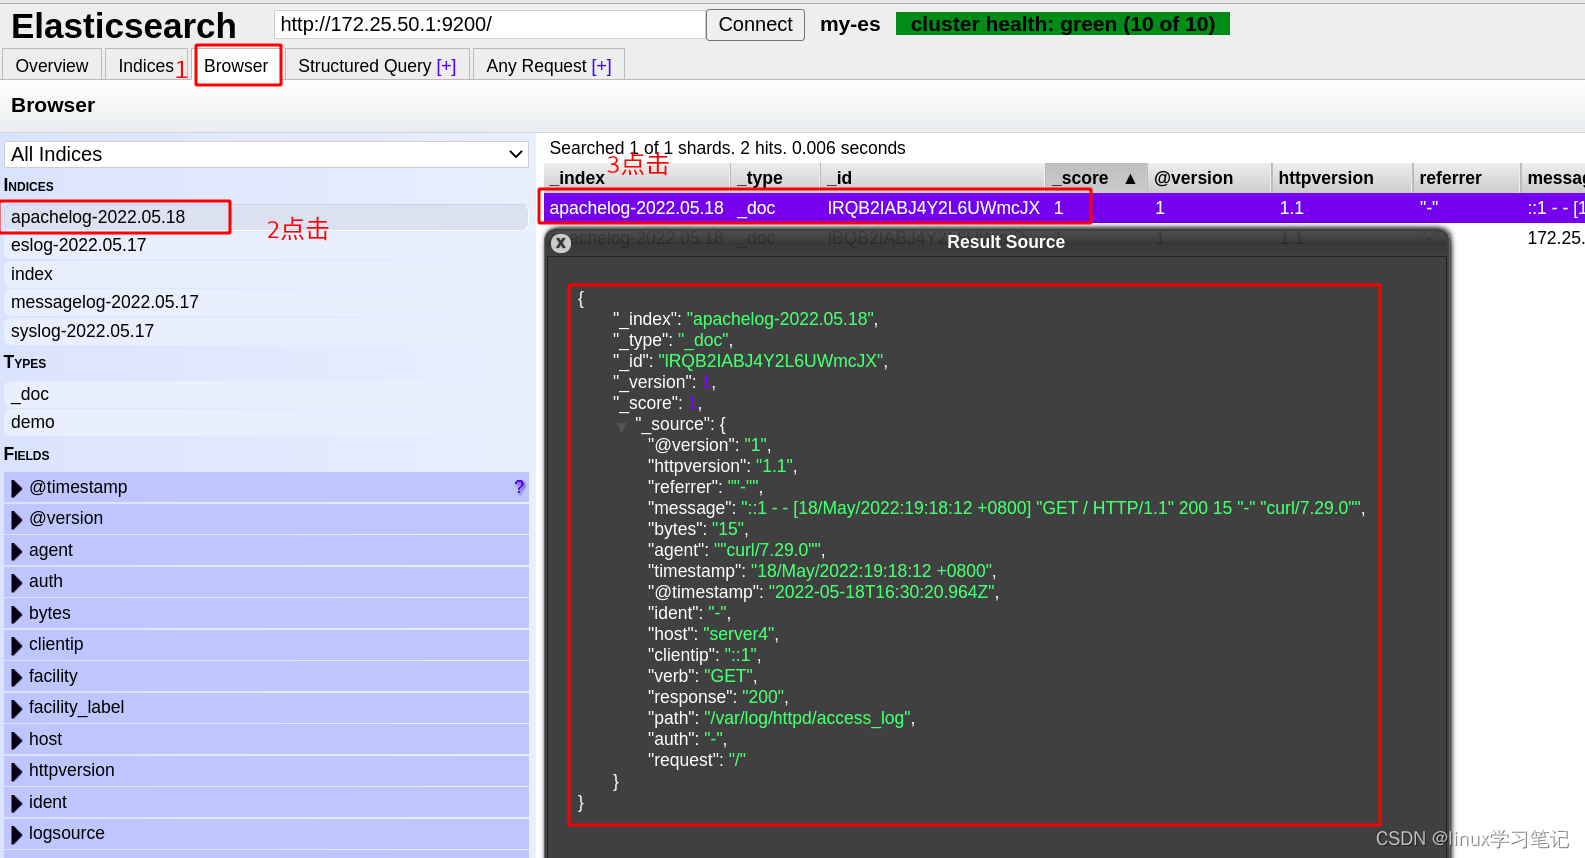Expand the logsource field filter
The image size is (1585, 858).
pyautogui.click(x=17, y=834)
